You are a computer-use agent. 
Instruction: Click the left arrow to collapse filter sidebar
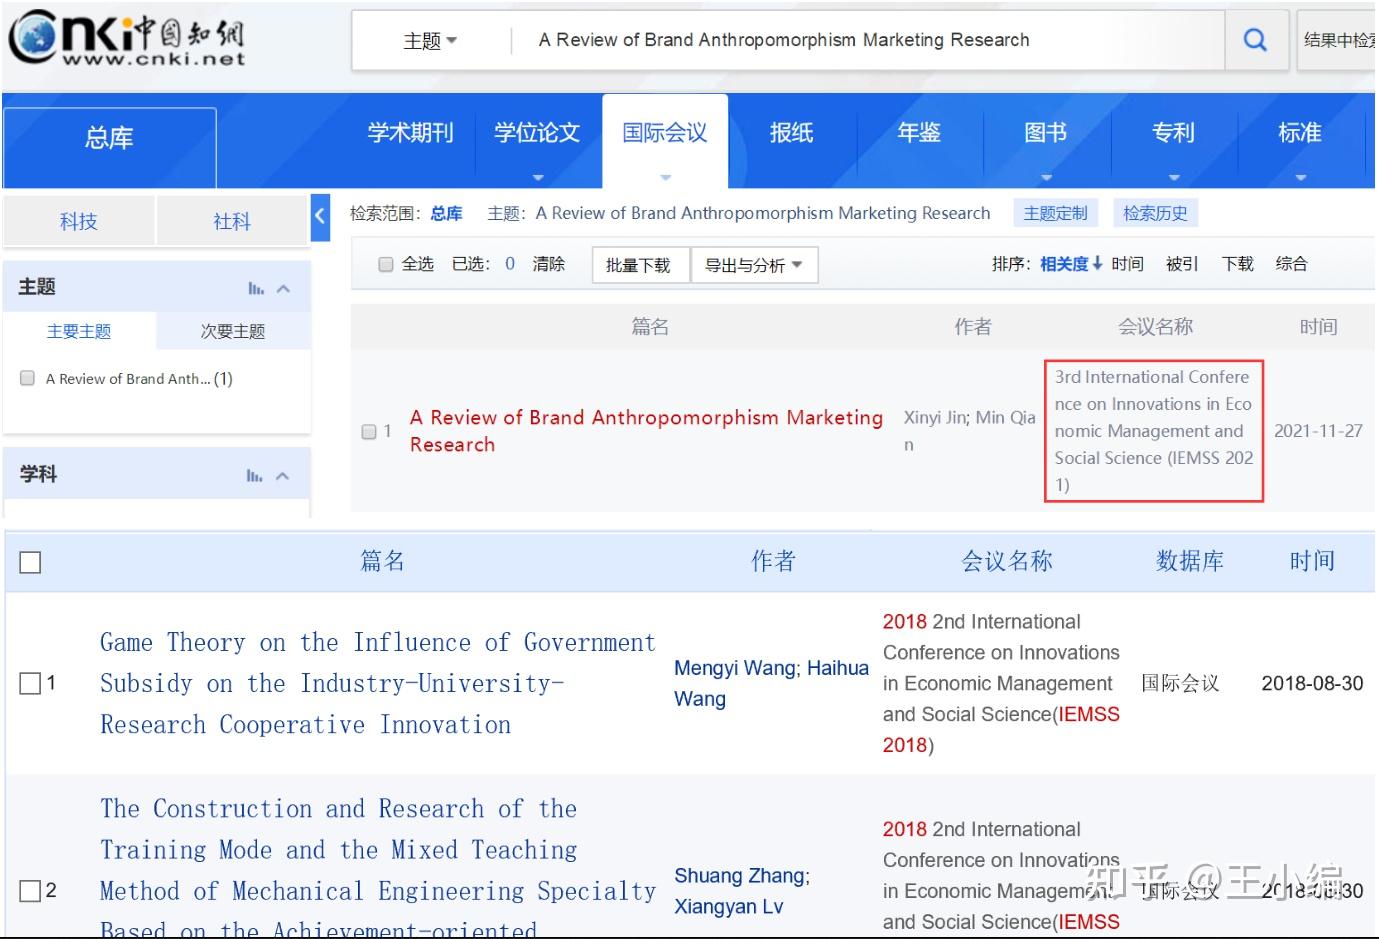coord(320,216)
